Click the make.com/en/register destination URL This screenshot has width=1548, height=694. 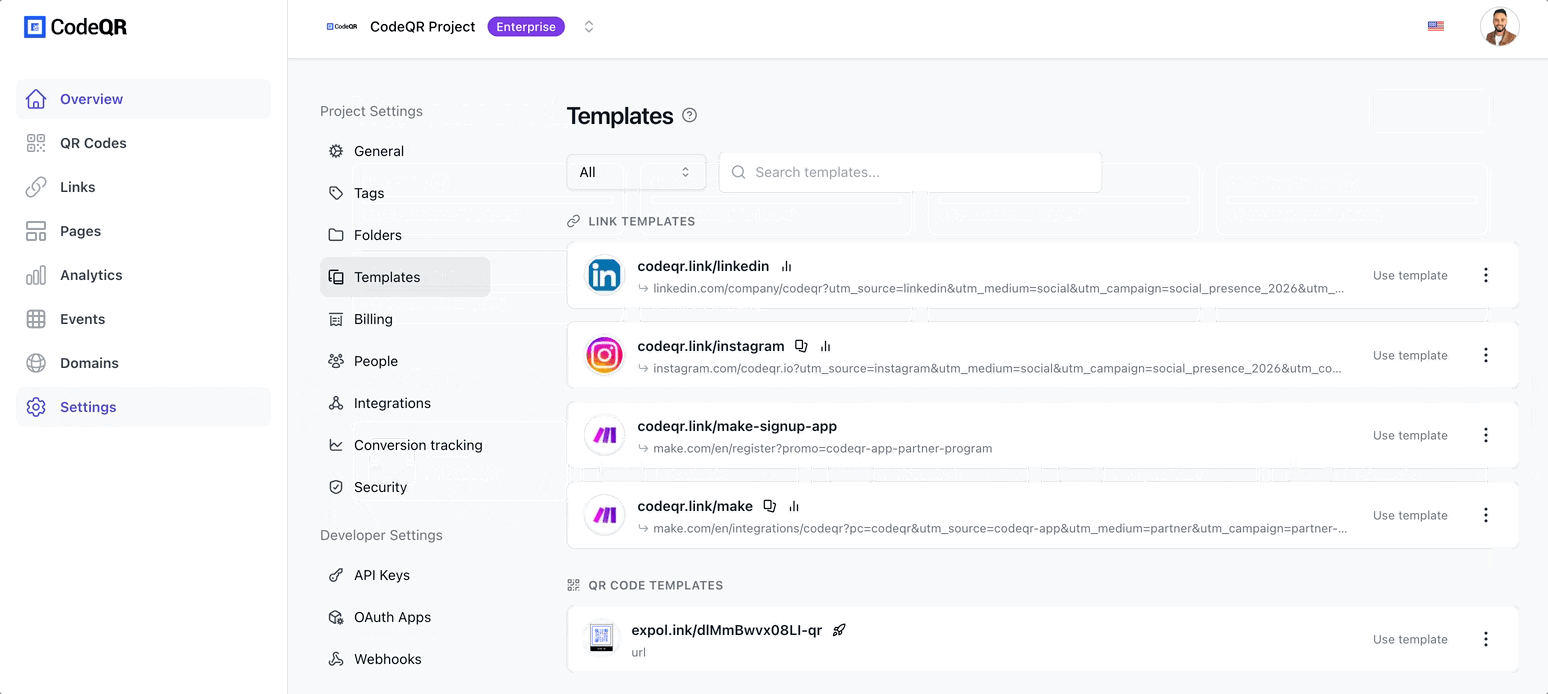click(822, 448)
